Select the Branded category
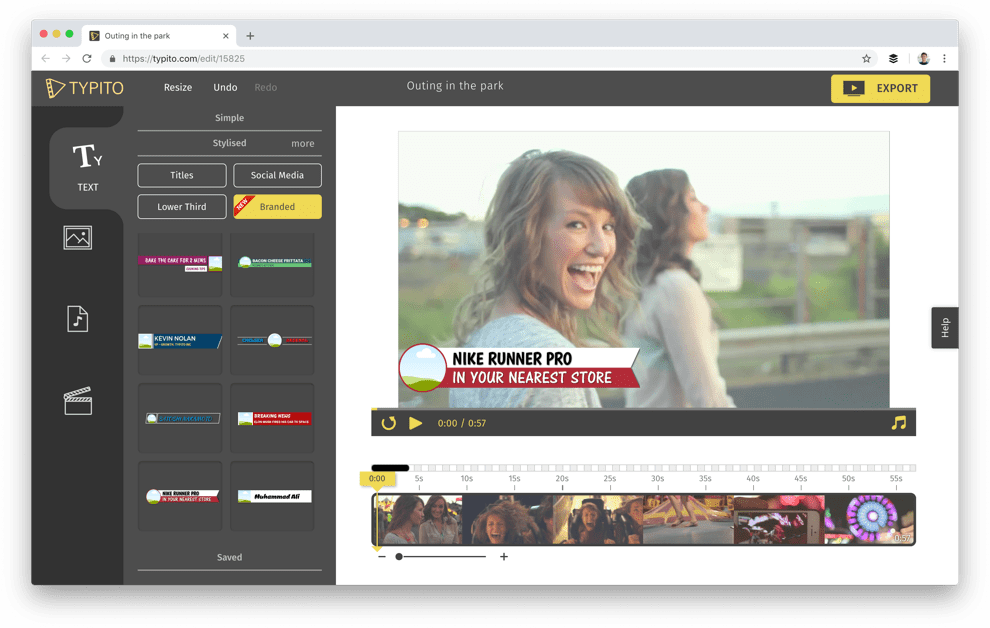The height and width of the screenshot is (628, 990). (277, 207)
